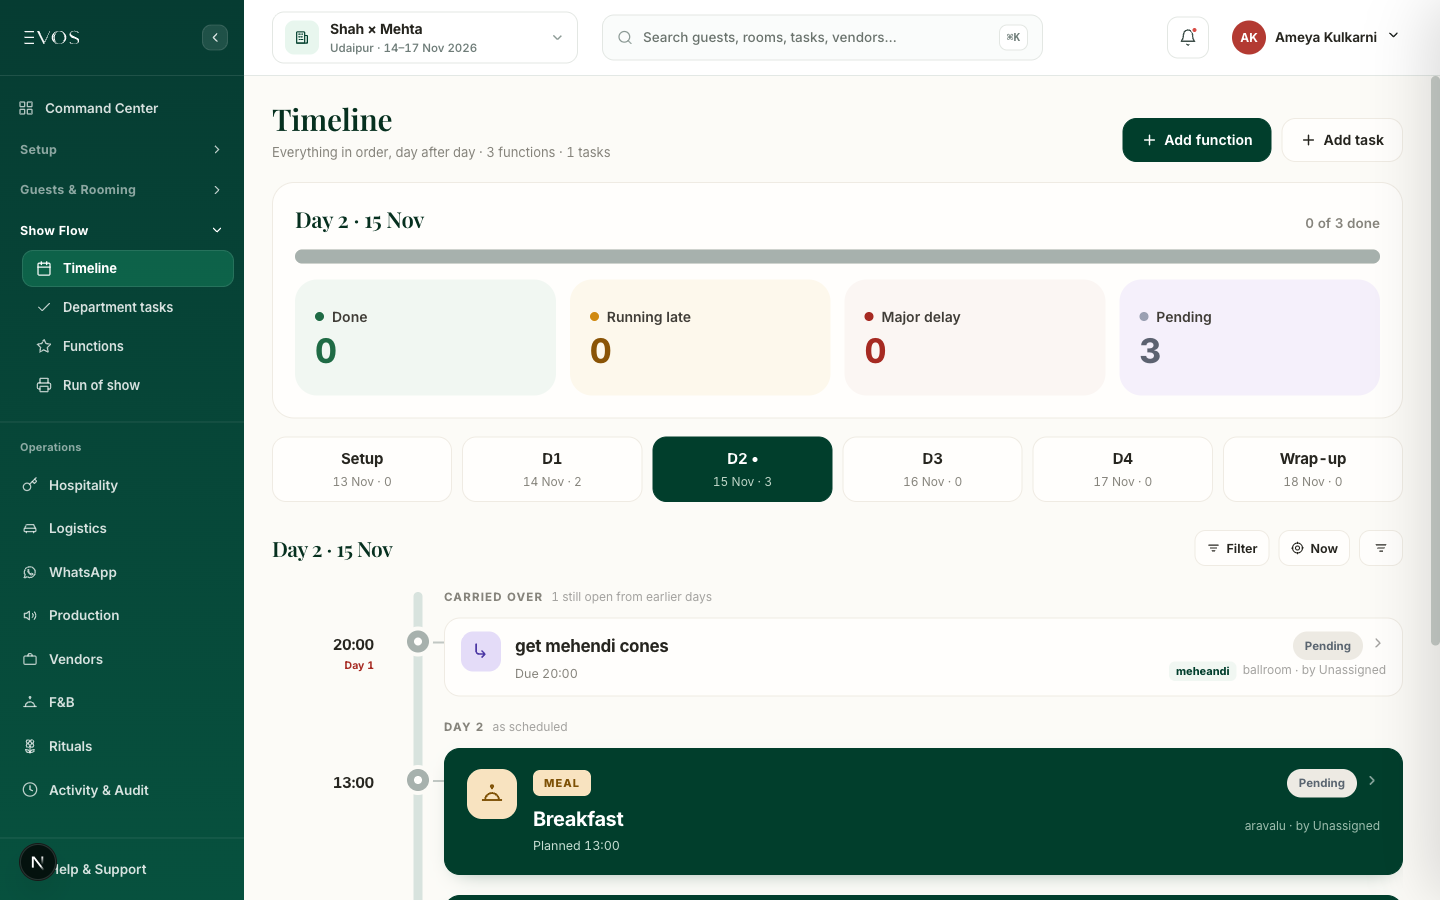Click the Command Center grid icon
Screen dimensions: 1440x900
point(26,108)
